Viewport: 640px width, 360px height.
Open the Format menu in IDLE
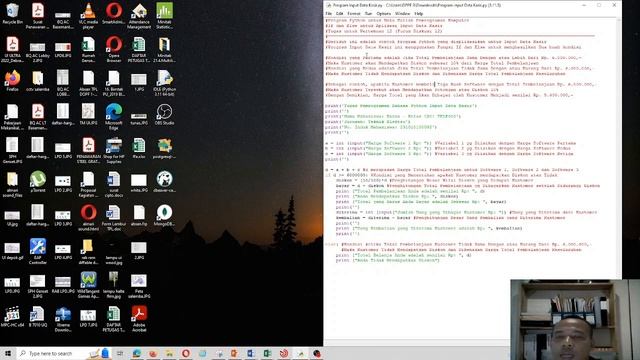click(x=353, y=13)
